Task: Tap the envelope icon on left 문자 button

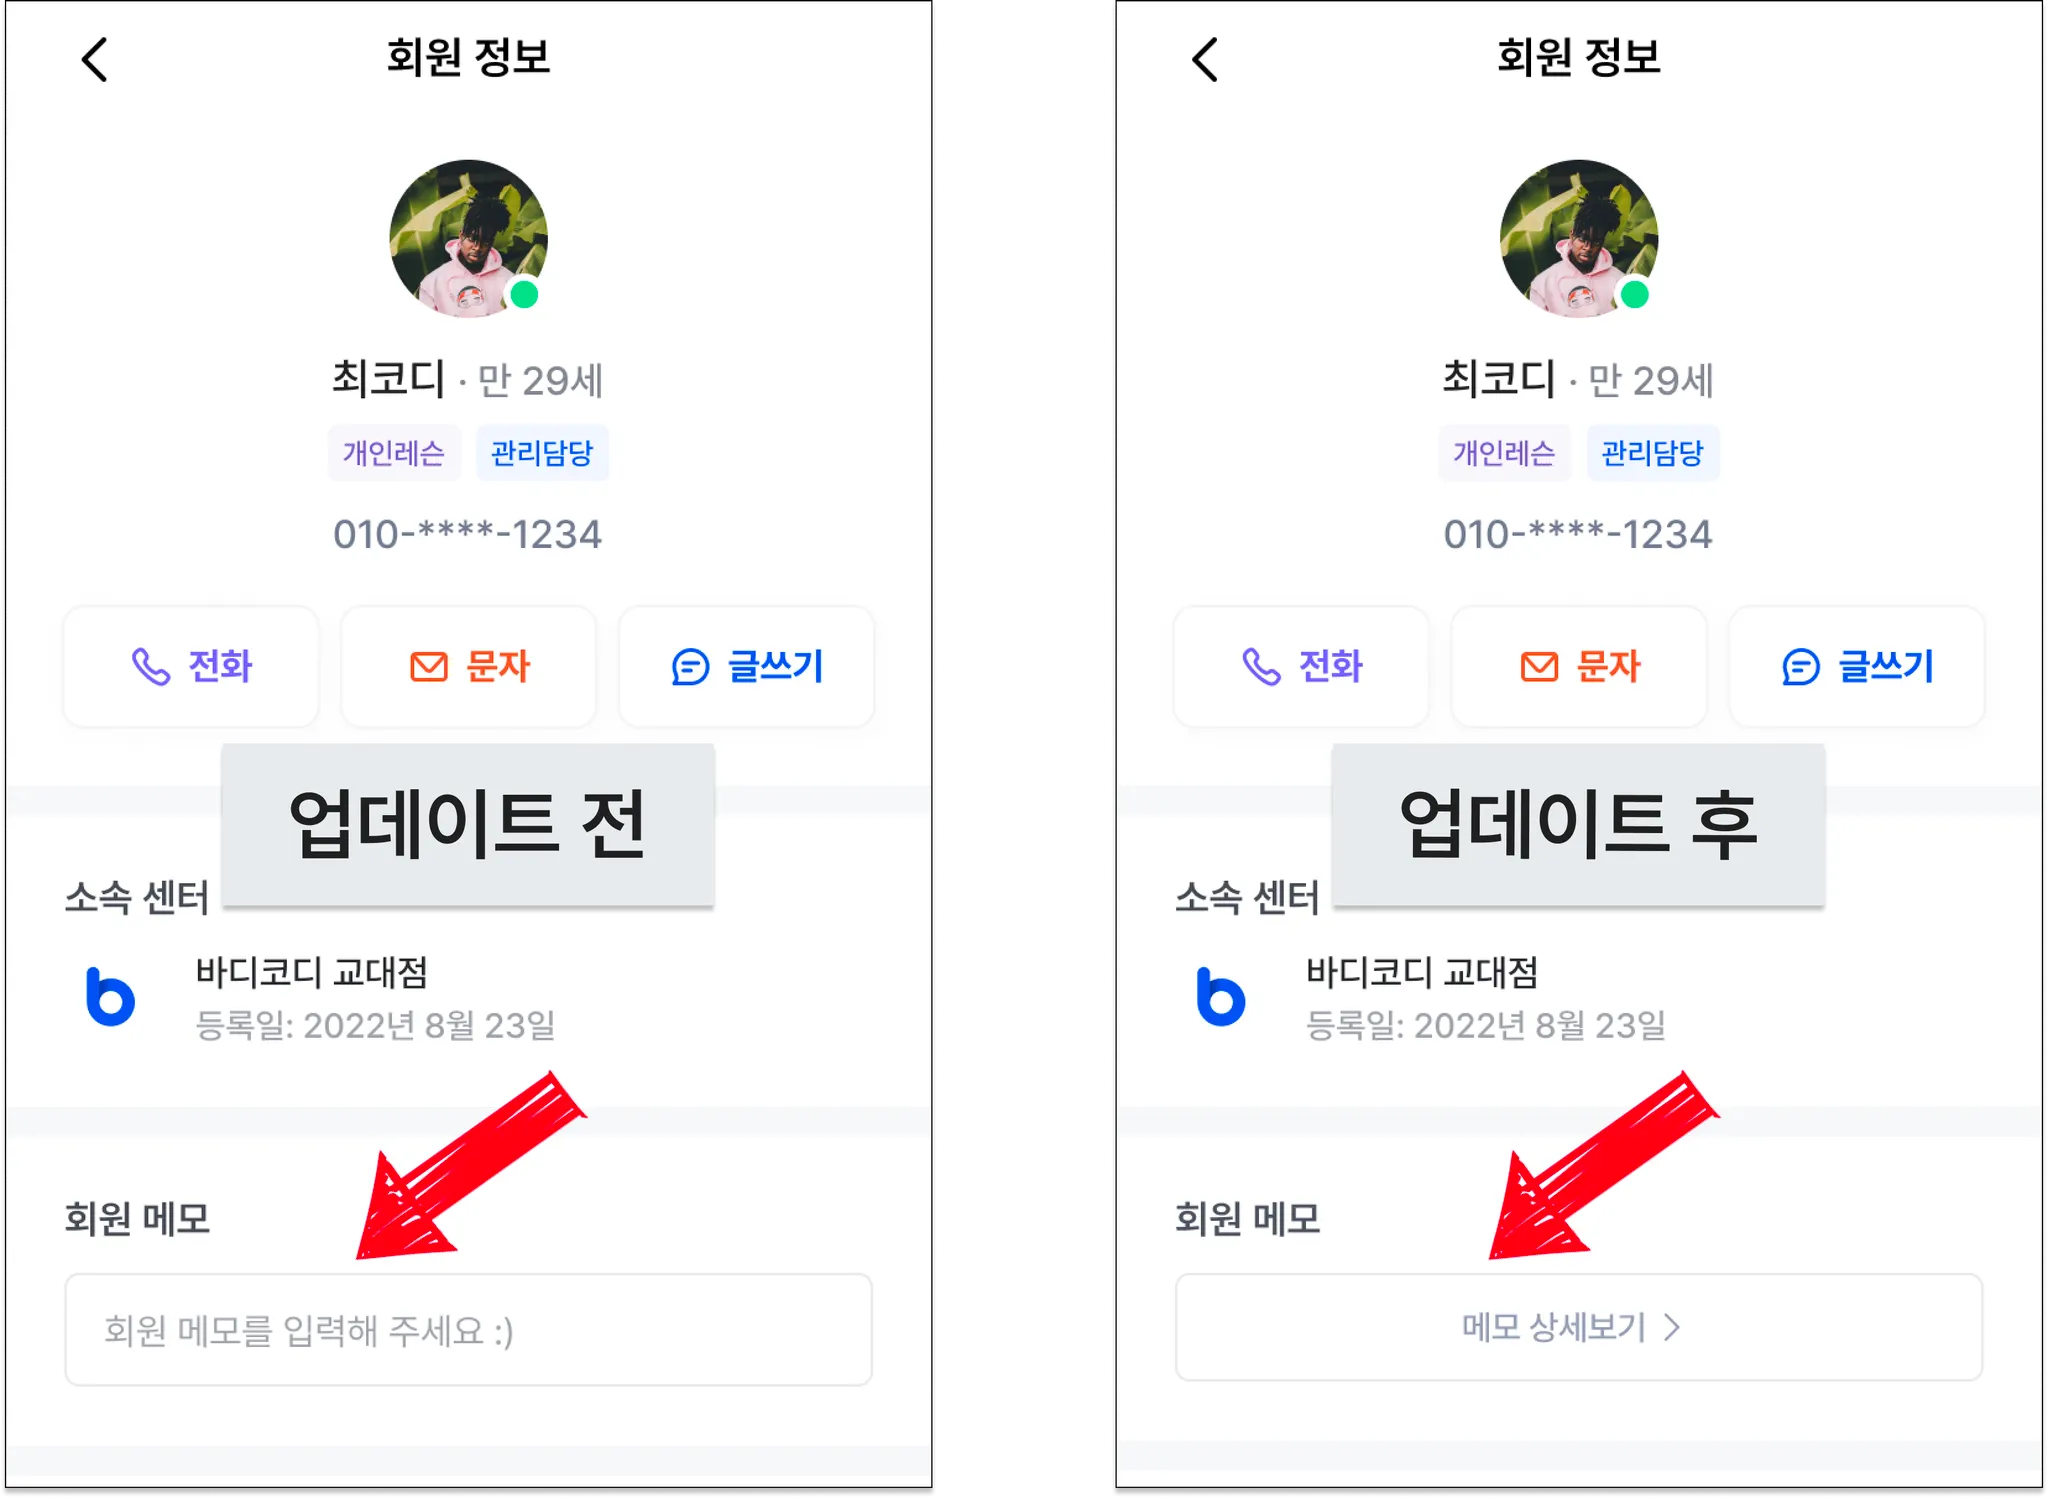Action: click(429, 667)
